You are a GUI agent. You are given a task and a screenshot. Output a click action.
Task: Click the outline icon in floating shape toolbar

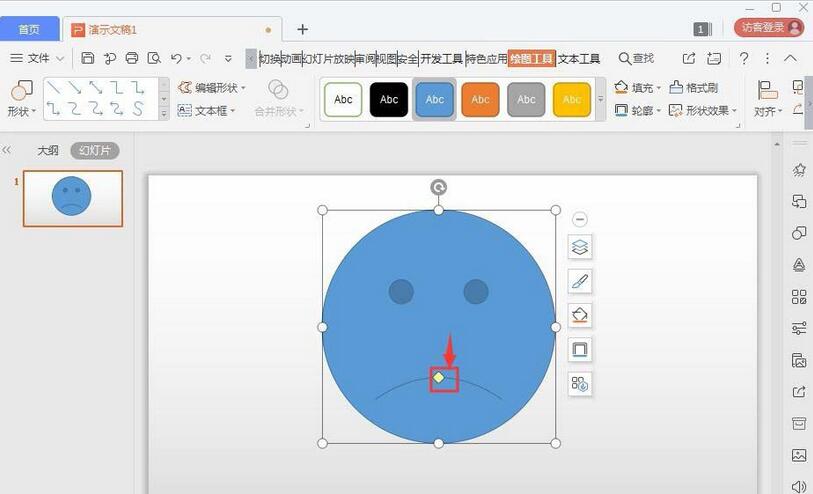tap(580, 349)
